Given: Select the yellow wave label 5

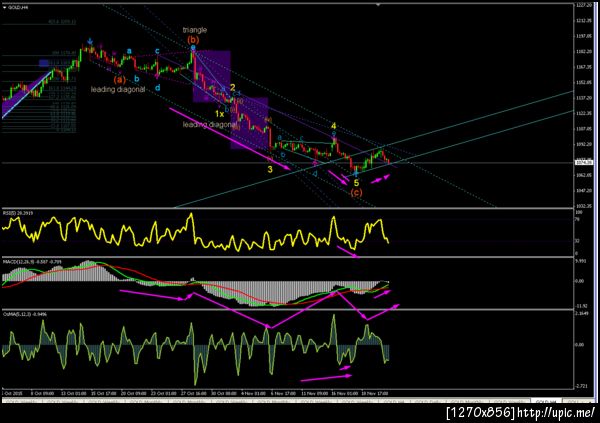Looking at the screenshot, I should click(356, 183).
